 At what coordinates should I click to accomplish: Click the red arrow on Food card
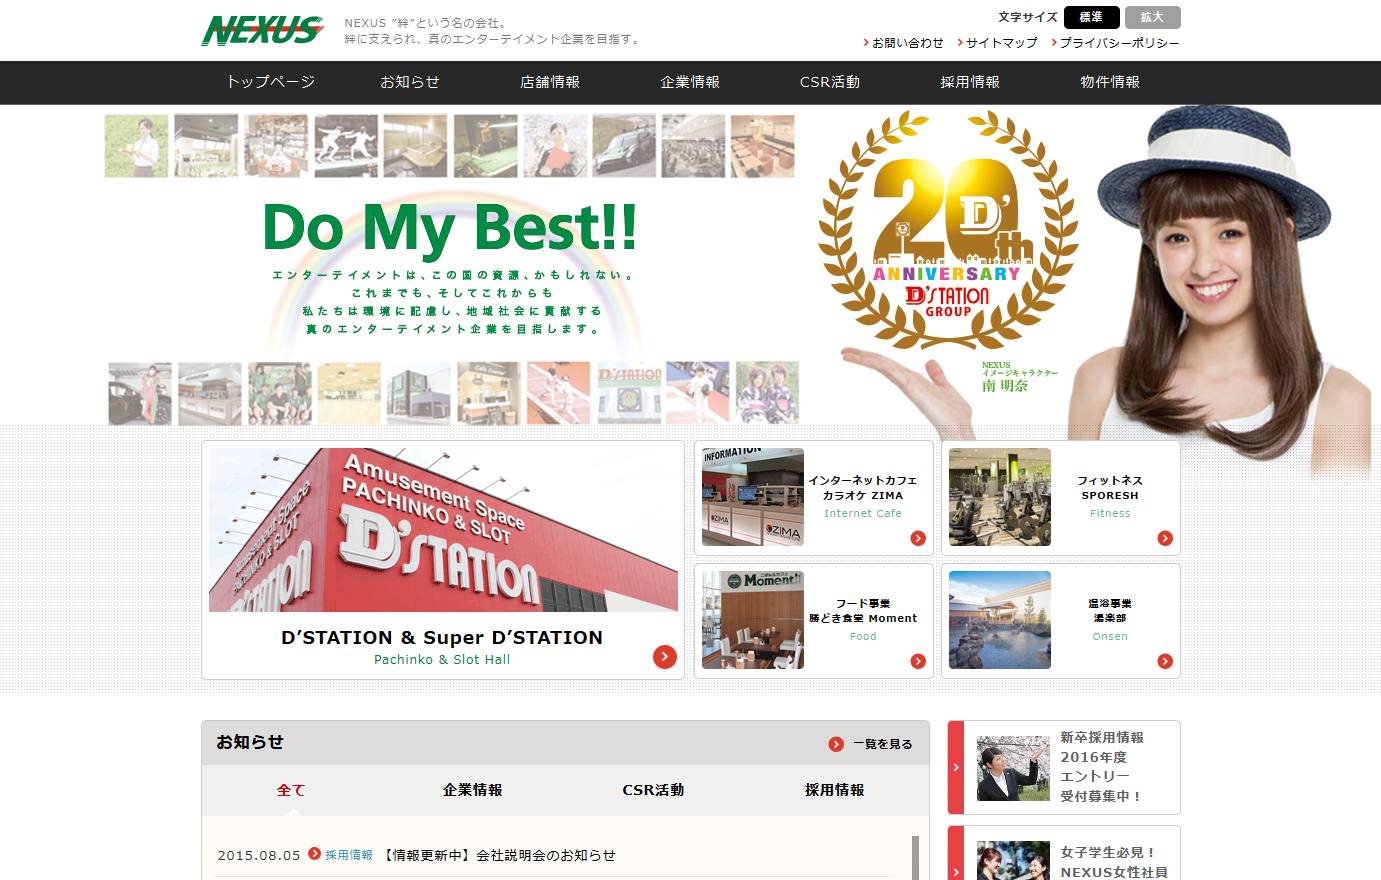coord(918,661)
